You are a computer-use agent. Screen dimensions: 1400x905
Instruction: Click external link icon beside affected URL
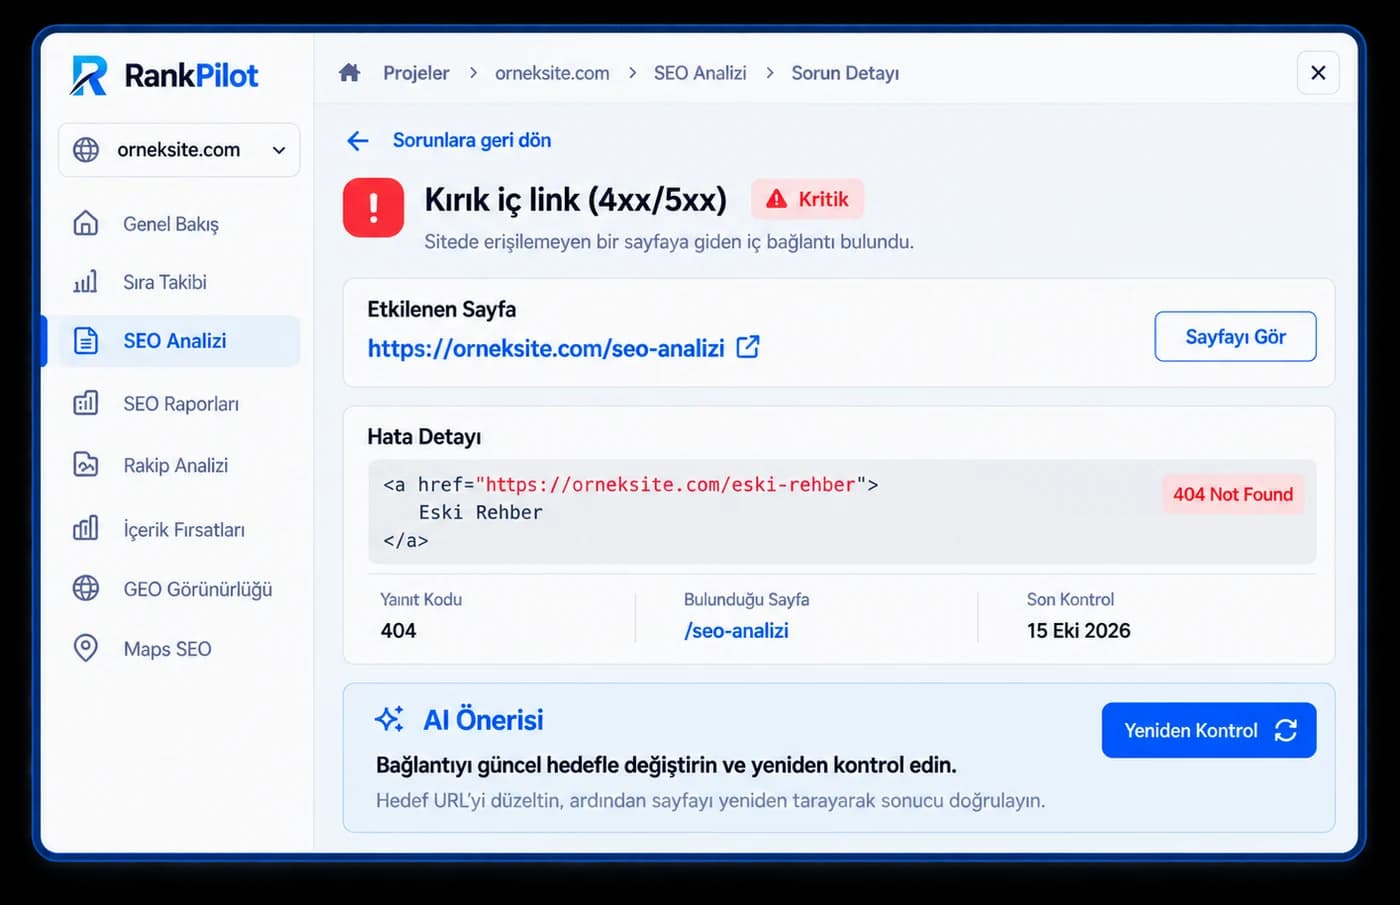748,347
